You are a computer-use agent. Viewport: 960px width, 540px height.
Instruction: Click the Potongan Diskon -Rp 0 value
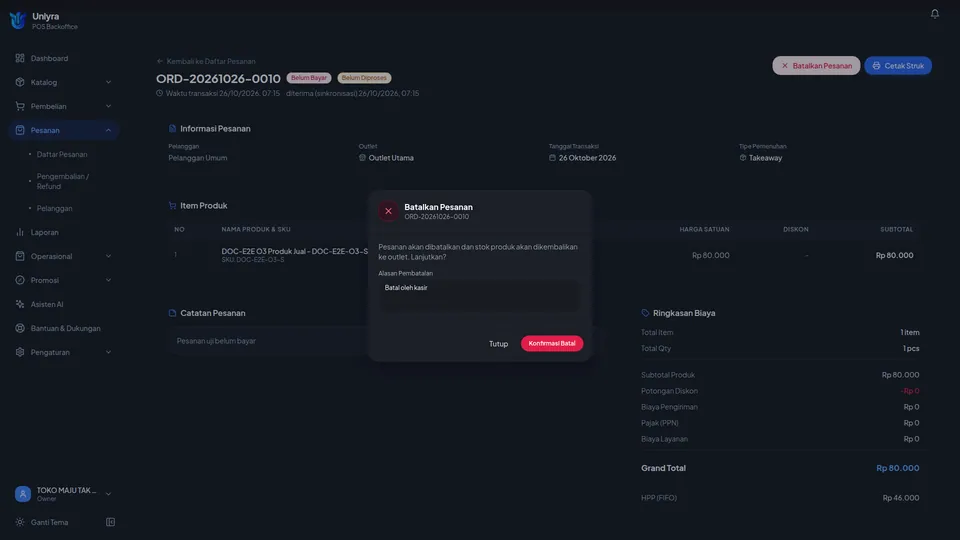point(910,391)
